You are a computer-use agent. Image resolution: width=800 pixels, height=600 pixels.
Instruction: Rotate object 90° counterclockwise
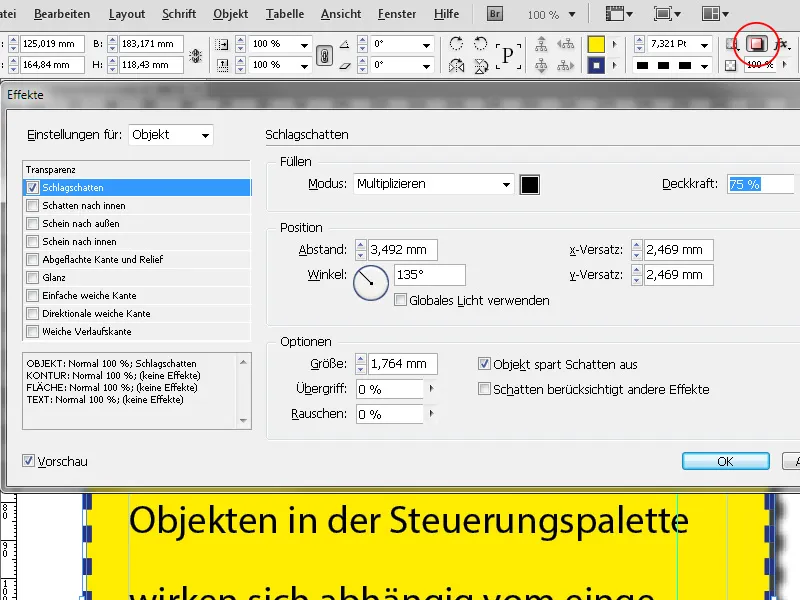(480, 44)
